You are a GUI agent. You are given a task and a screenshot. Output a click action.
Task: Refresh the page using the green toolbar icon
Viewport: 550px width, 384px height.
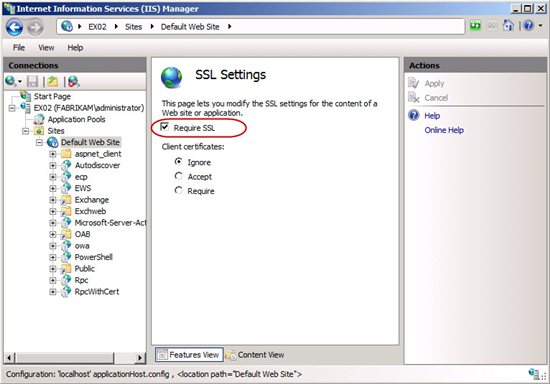475,26
